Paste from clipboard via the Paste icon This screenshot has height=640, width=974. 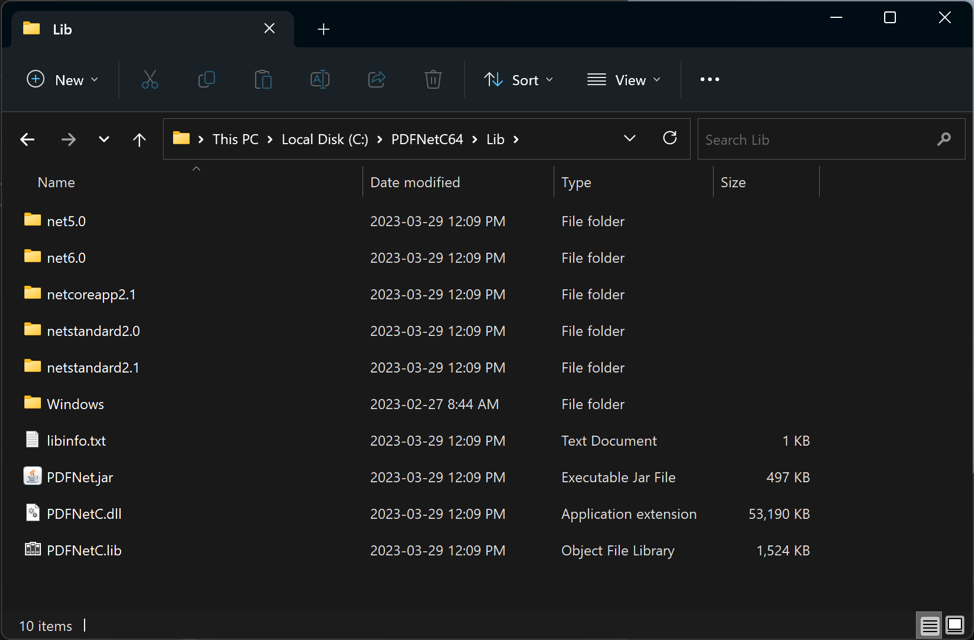[263, 79]
